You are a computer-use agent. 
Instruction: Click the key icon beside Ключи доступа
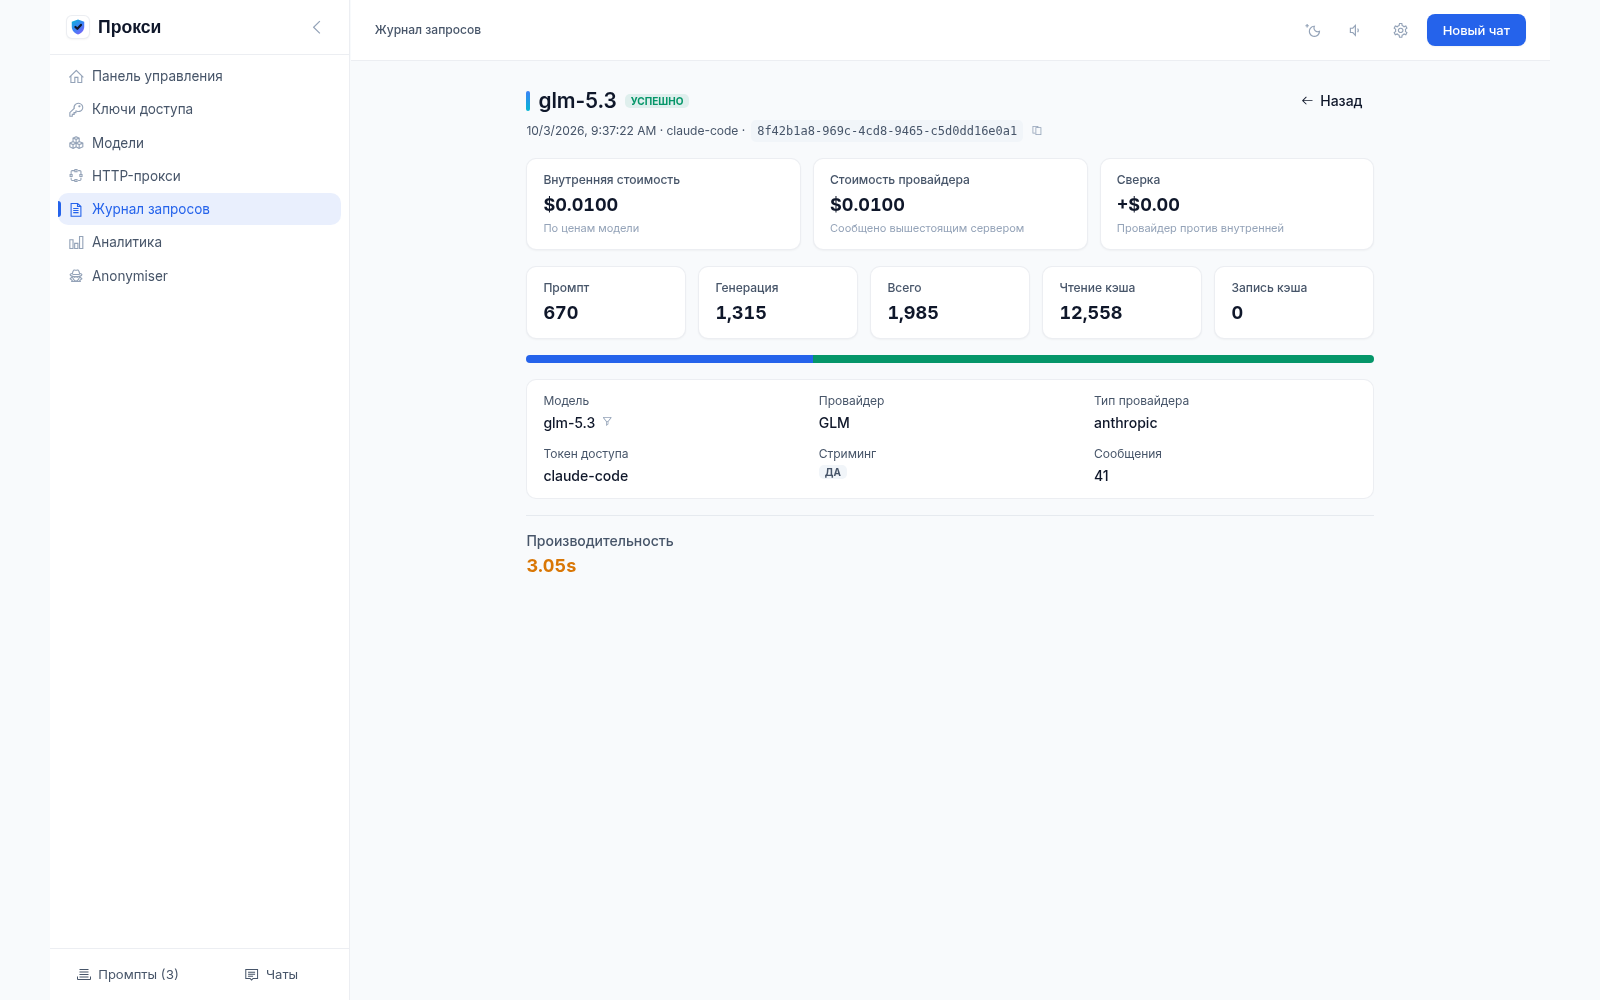pyautogui.click(x=76, y=109)
